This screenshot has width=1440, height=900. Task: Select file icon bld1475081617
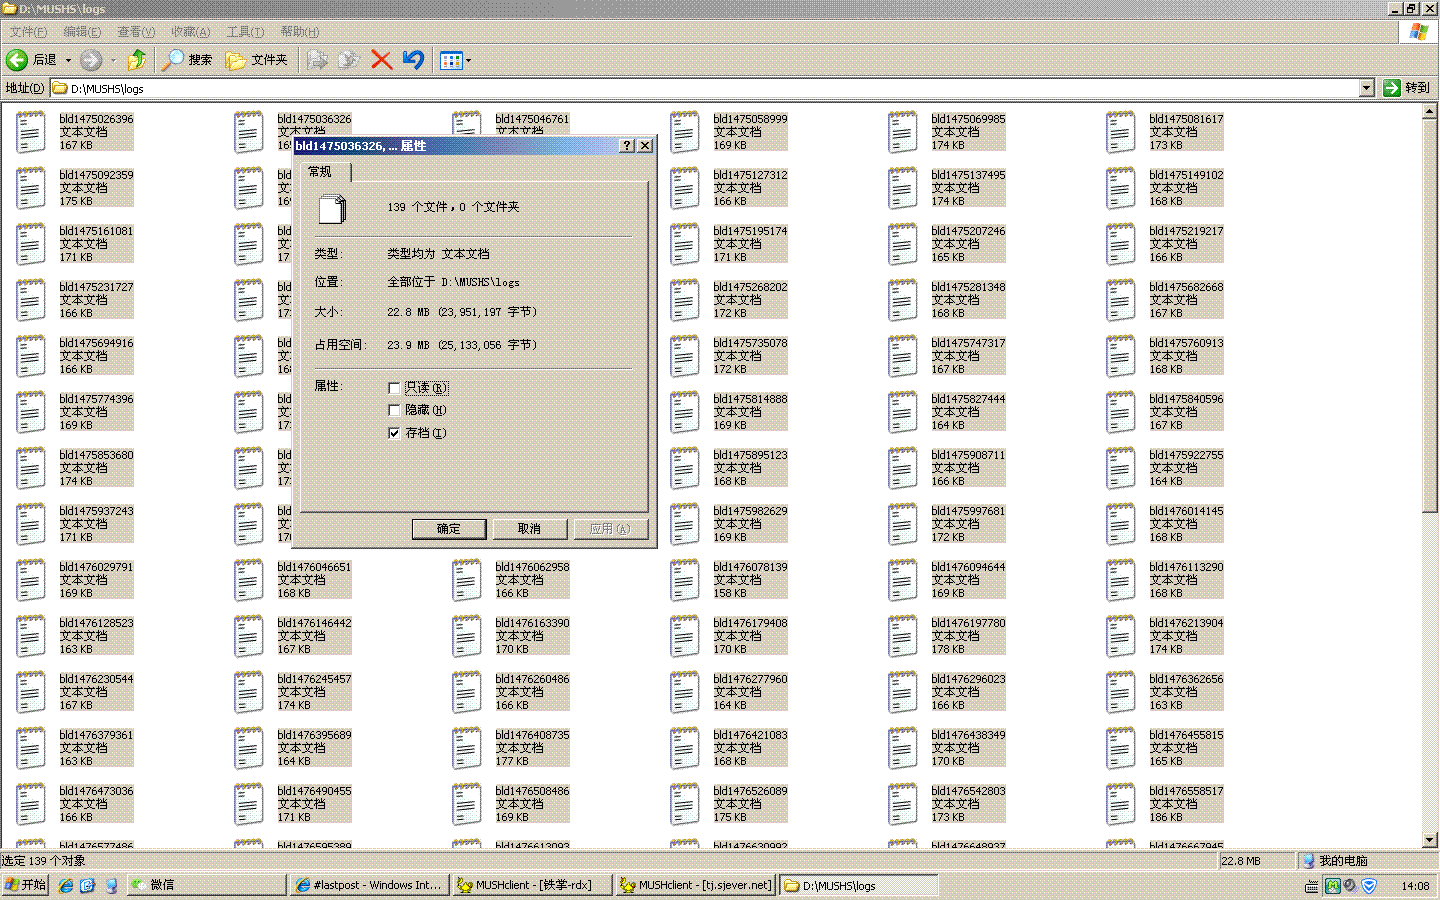[x=1121, y=132]
